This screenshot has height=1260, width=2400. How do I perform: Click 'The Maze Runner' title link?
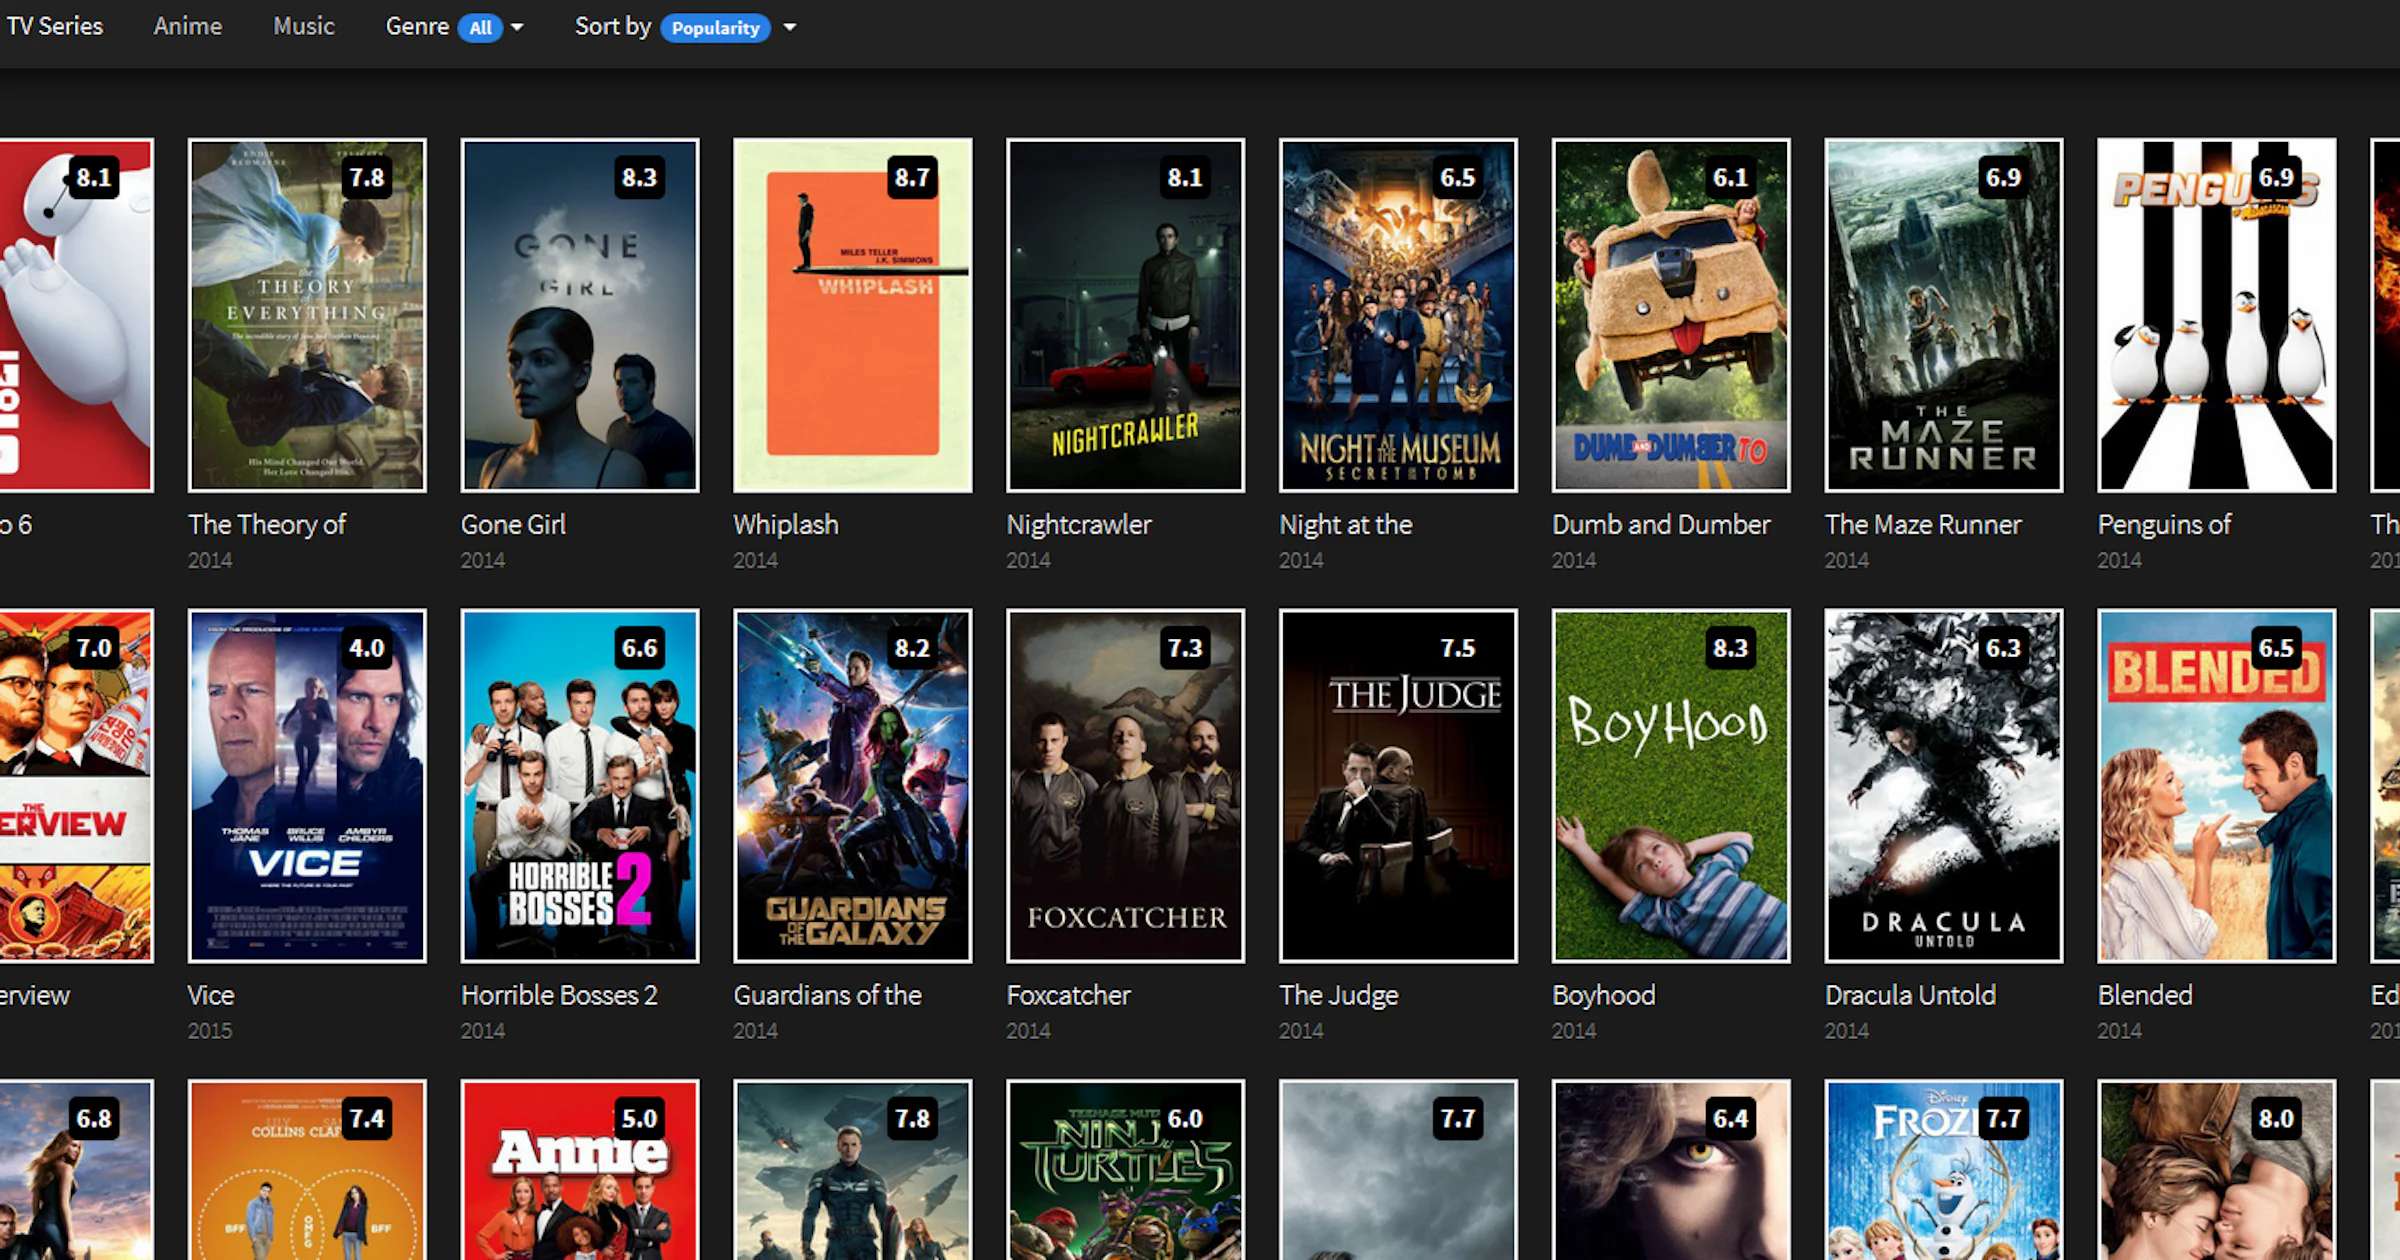tap(1923, 525)
